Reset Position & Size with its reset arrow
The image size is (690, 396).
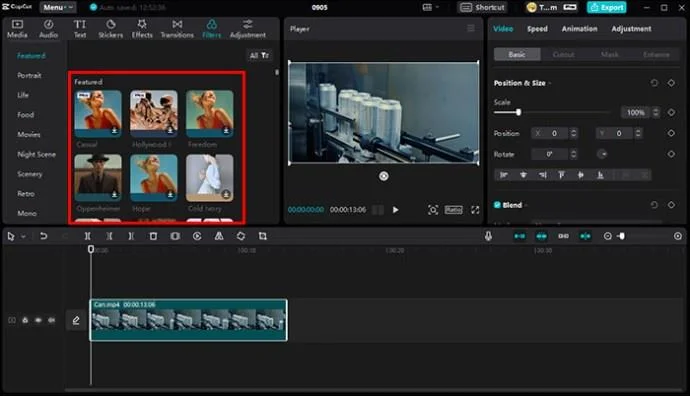click(654, 83)
